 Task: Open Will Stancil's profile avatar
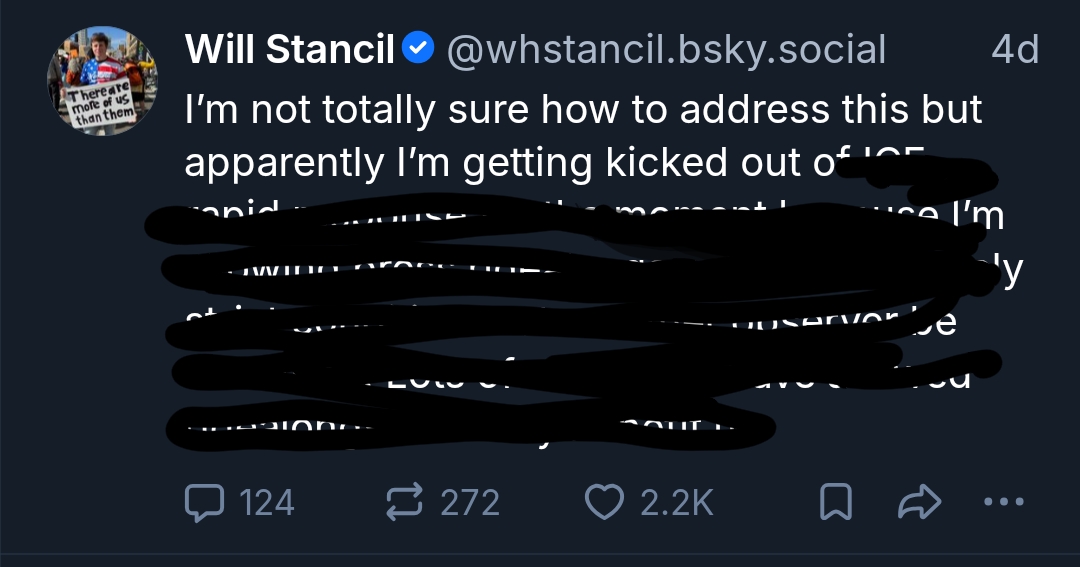click(x=102, y=81)
